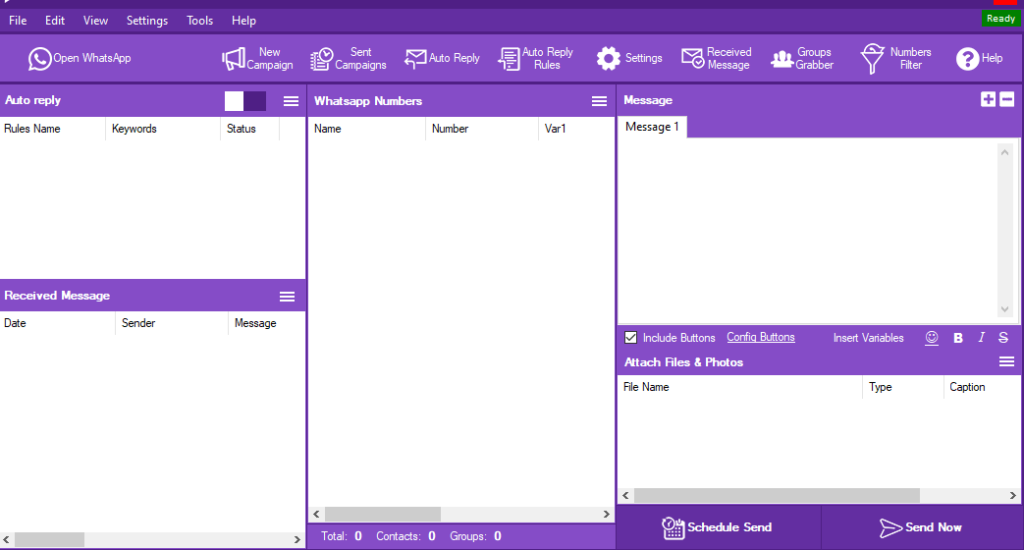Start a New Campaign with the megaphone icon
Screen dimensions: 1024x550
coord(233,59)
